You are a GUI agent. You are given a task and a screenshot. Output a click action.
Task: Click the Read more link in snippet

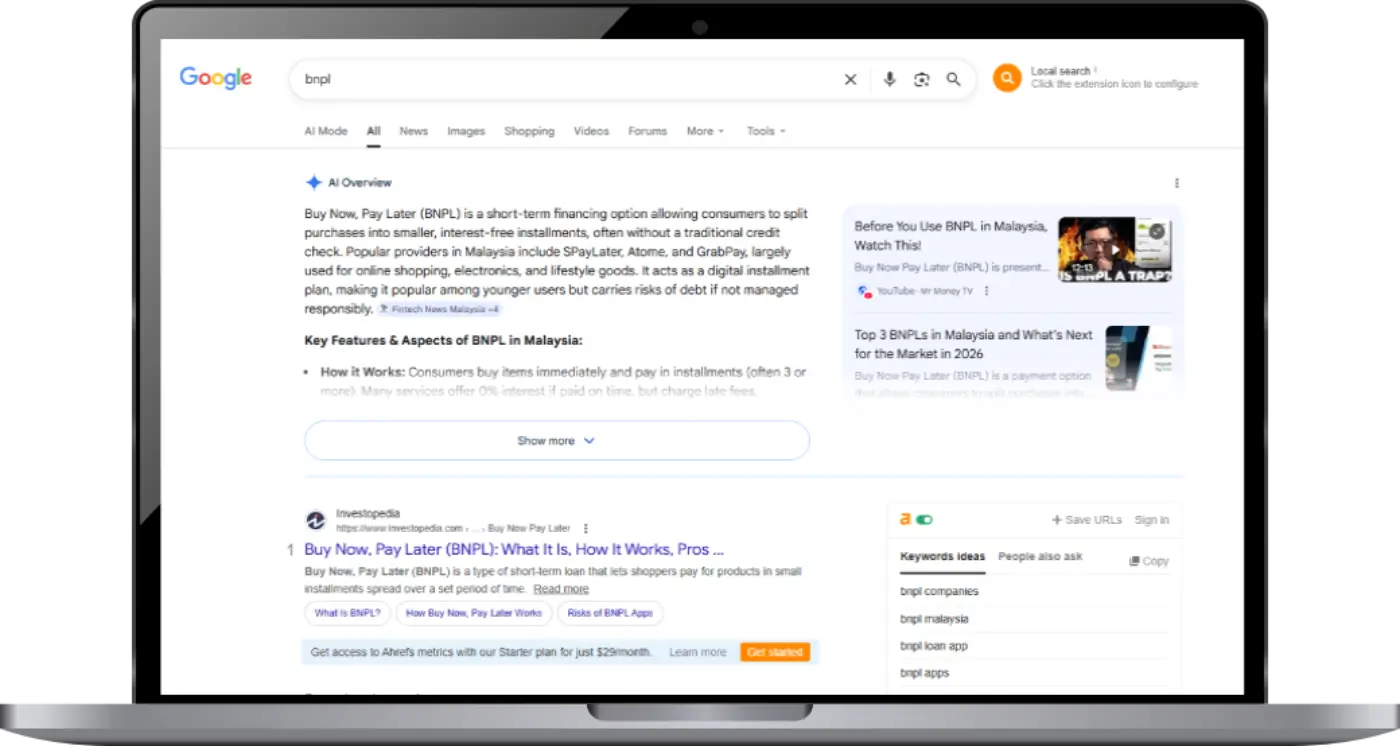click(561, 589)
